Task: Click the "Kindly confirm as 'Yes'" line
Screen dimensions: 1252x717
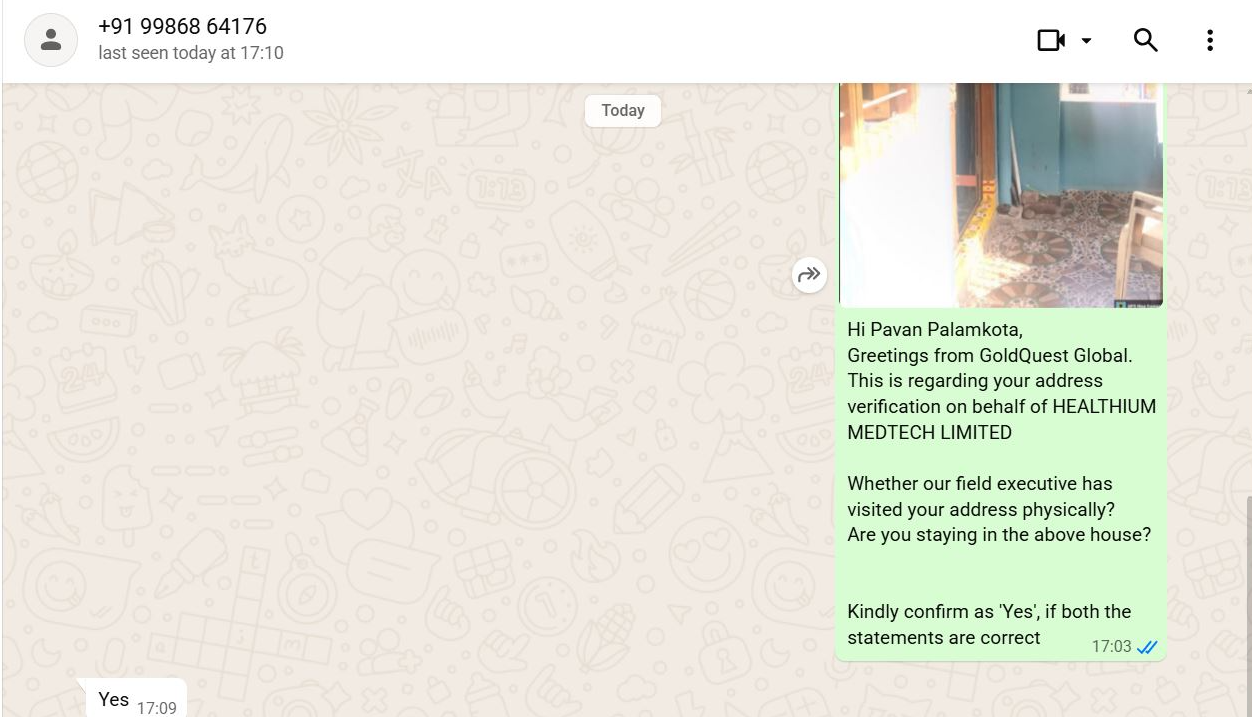Action: point(988,612)
